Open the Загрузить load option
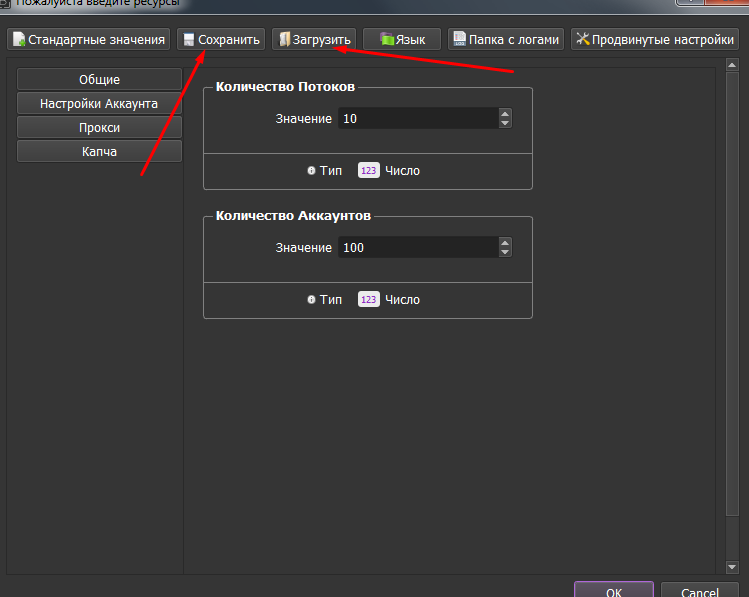This screenshot has width=749, height=597. (x=313, y=40)
